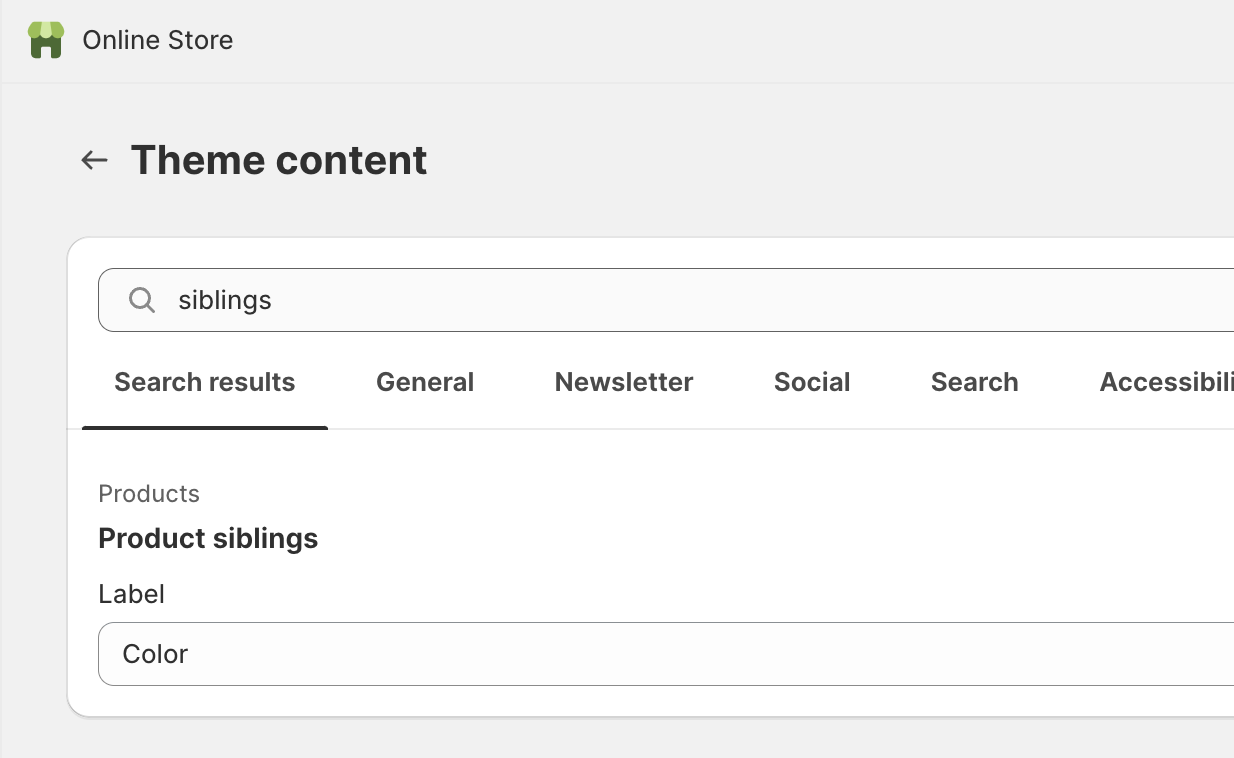Select the Search results tab
This screenshot has height=758, width=1234.
point(204,382)
